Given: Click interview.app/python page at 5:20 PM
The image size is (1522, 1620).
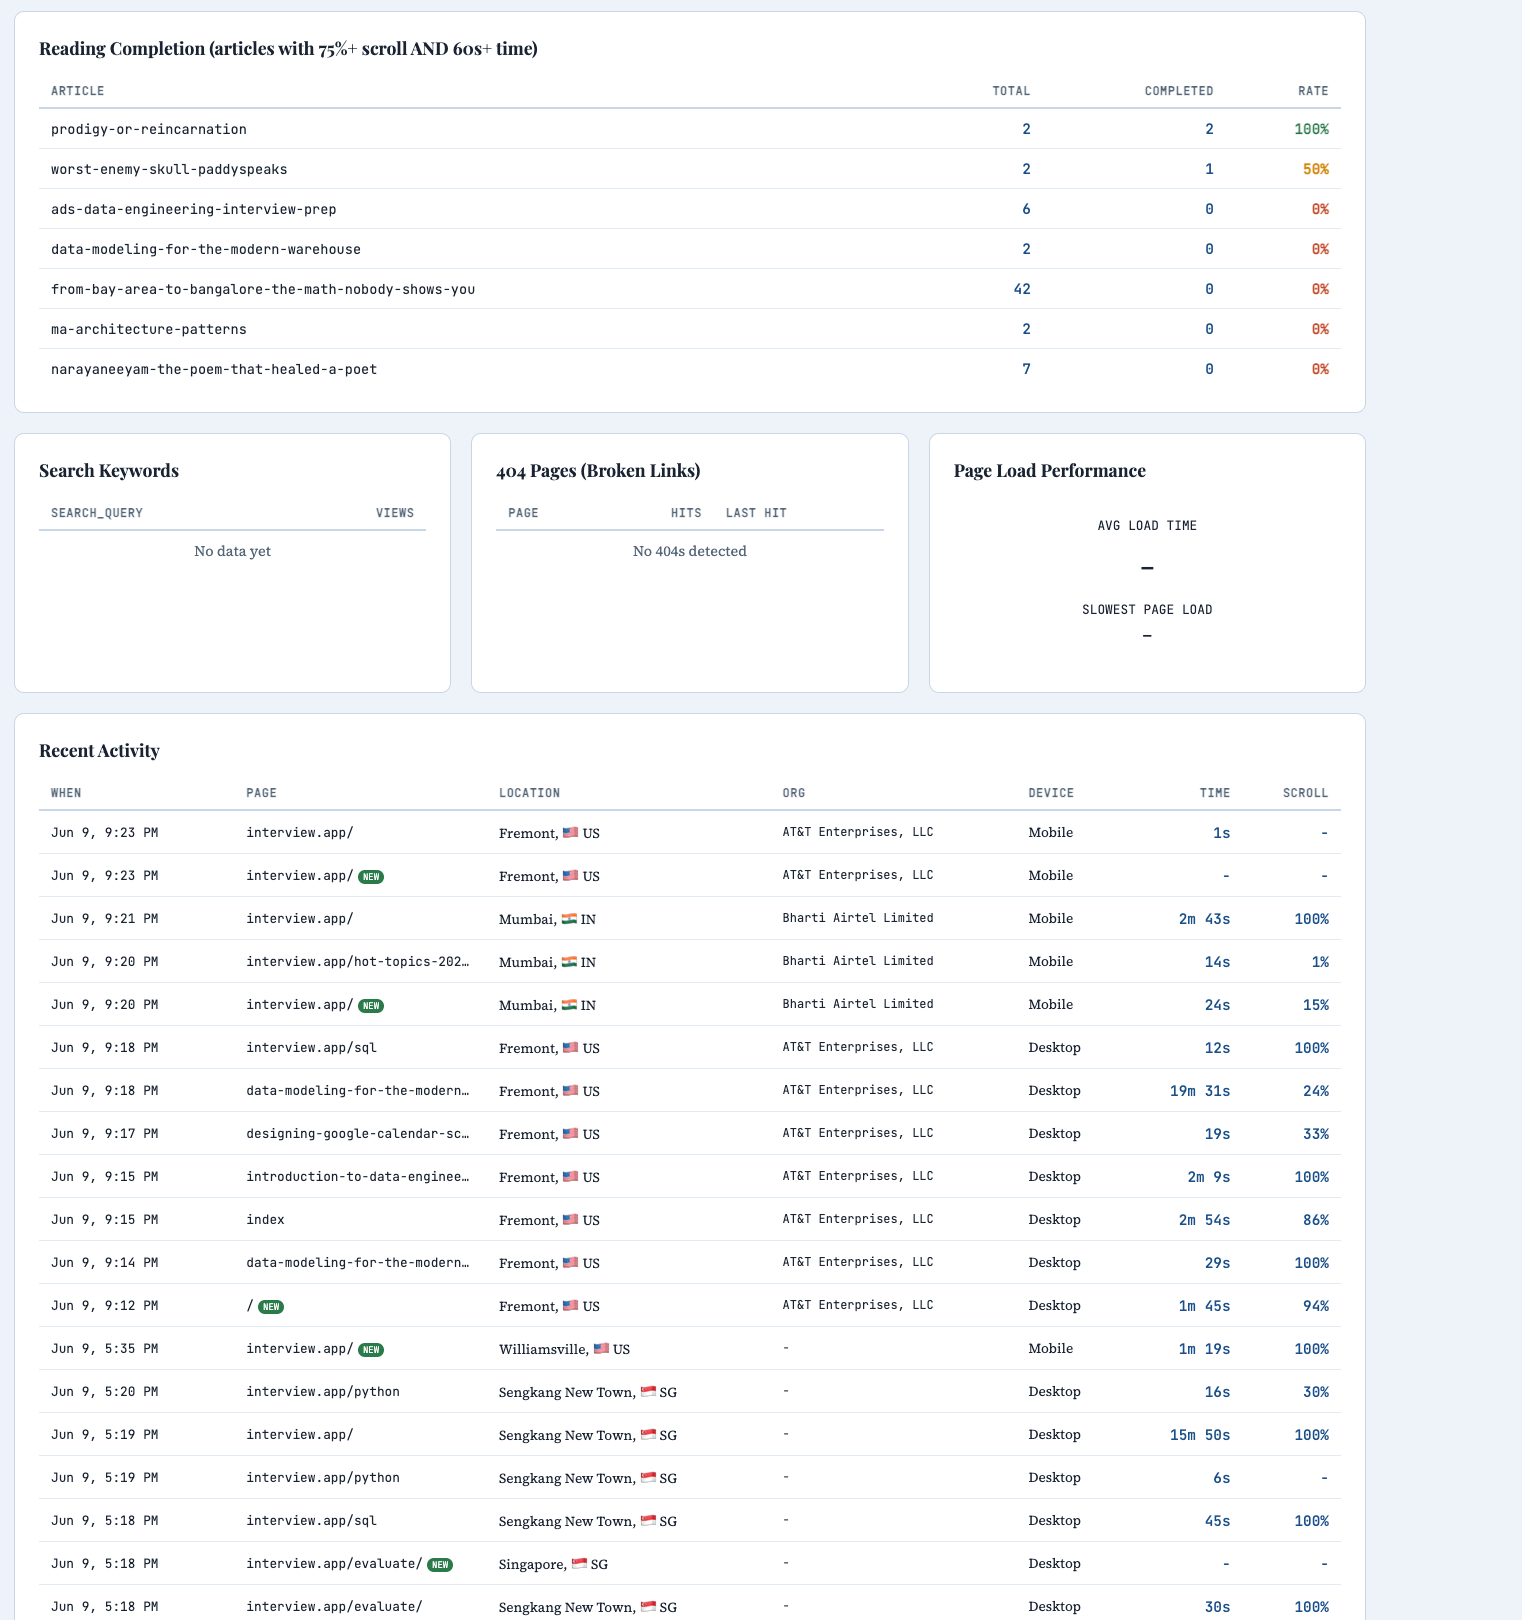Looking at the screenshot, I should [323, 1392].
